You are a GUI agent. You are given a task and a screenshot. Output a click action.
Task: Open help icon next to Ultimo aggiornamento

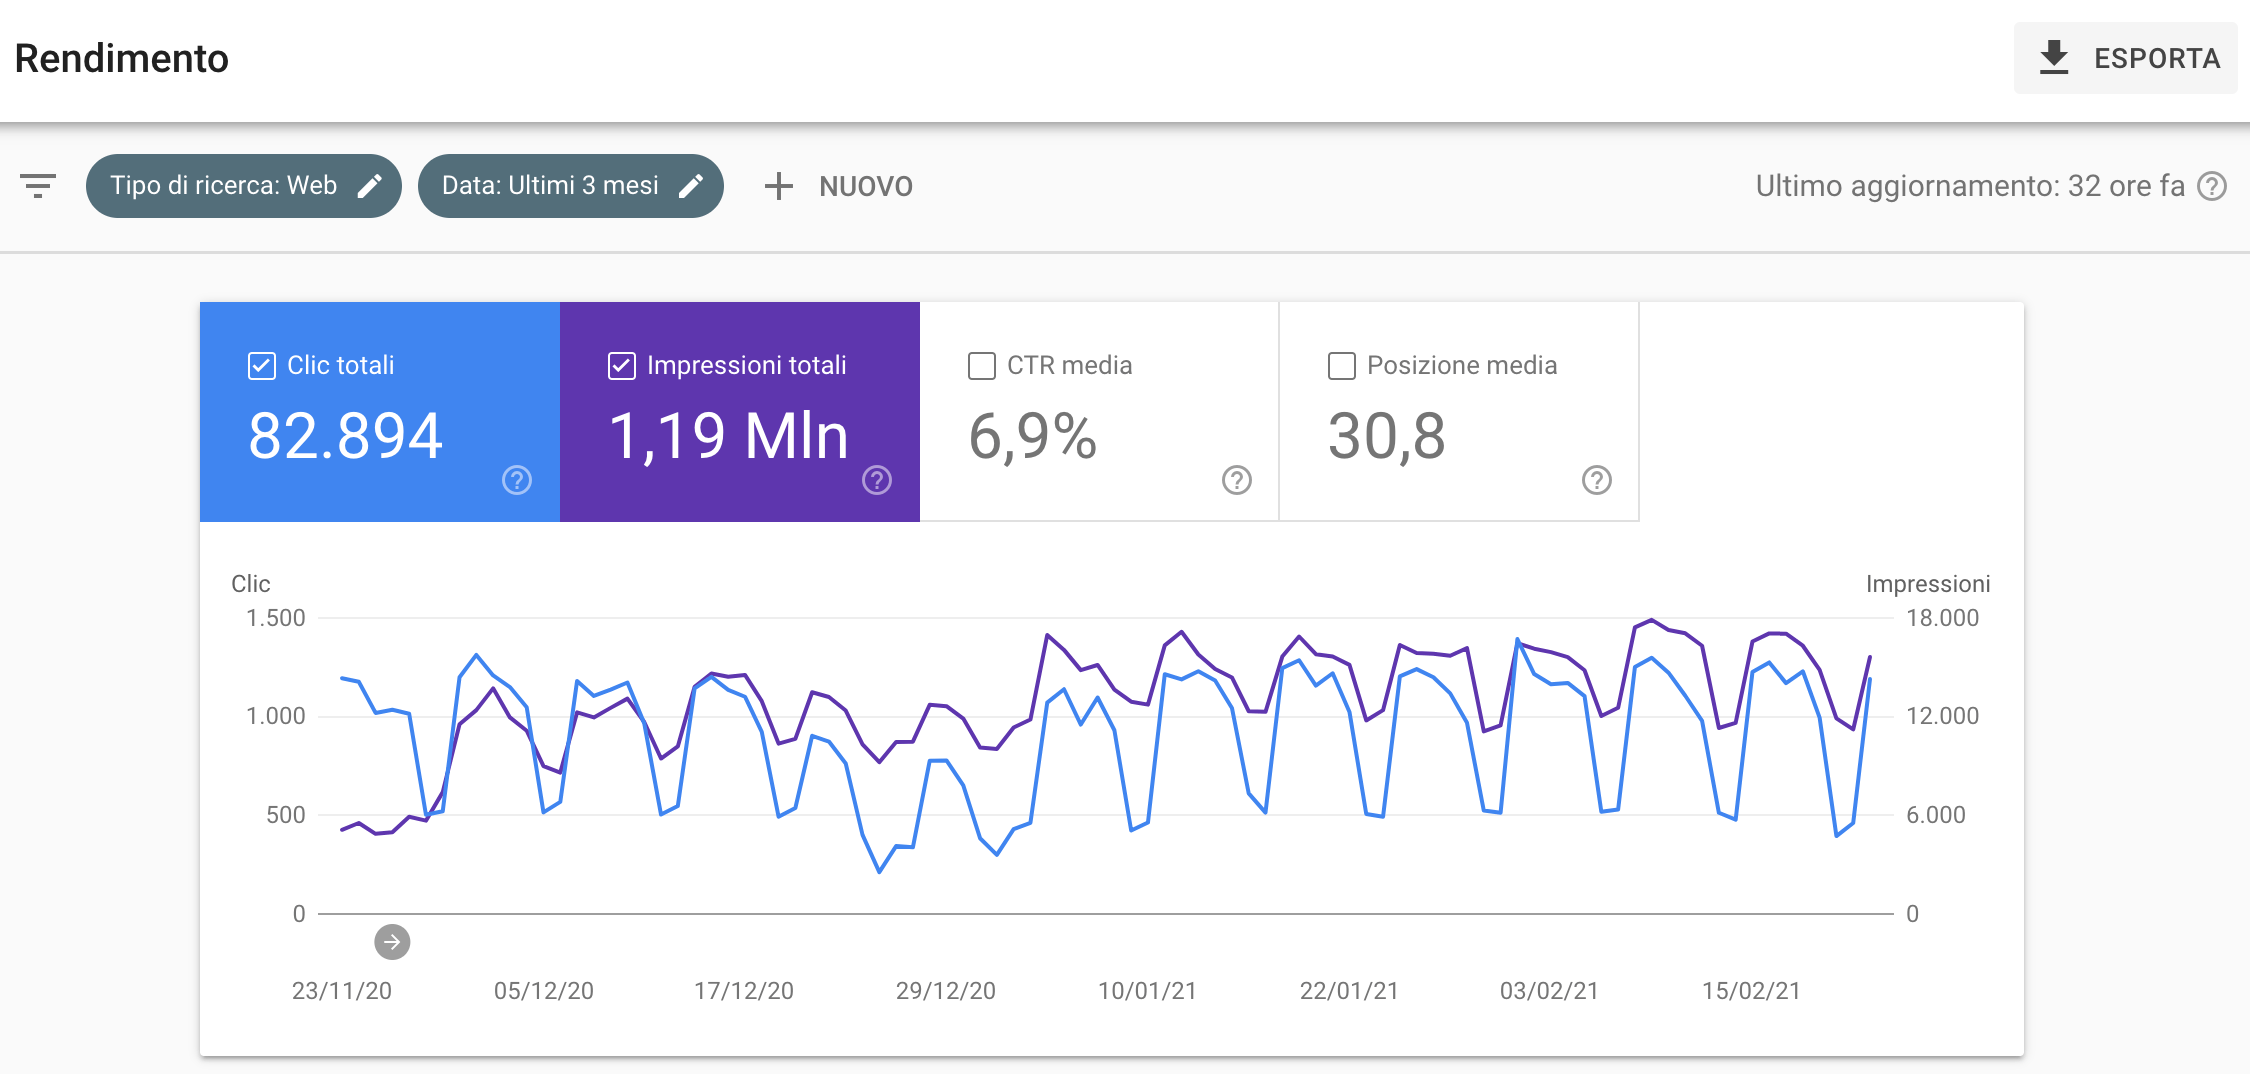click(2212, 186)
